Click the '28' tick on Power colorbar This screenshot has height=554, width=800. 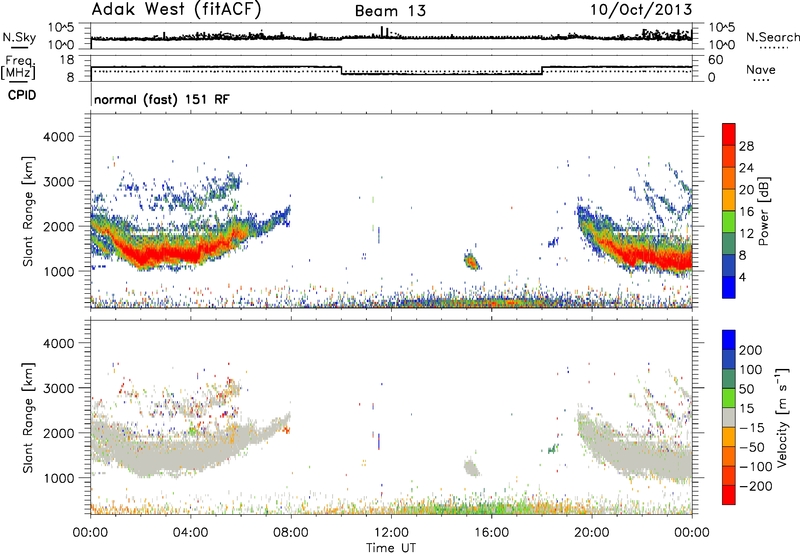point(746,146)
